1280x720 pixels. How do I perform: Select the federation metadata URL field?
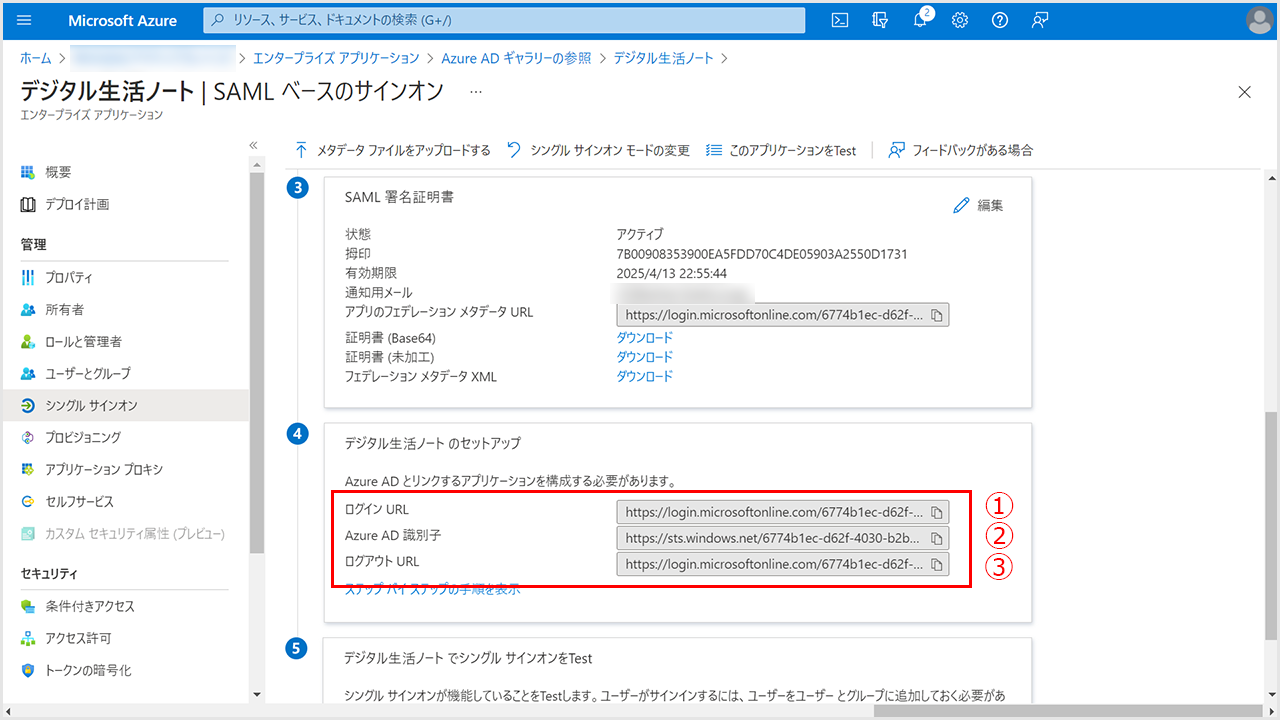(x=782, y=315)
